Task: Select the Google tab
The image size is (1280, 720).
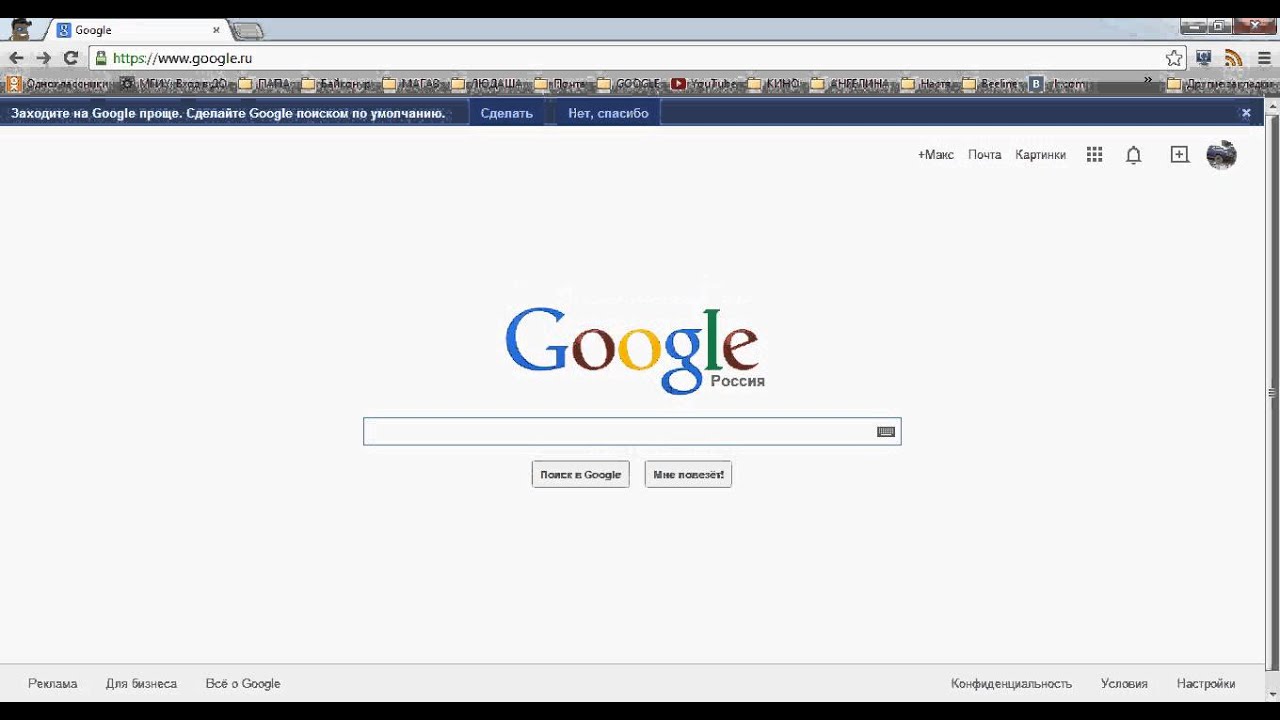Action: [x=137, y=31]
